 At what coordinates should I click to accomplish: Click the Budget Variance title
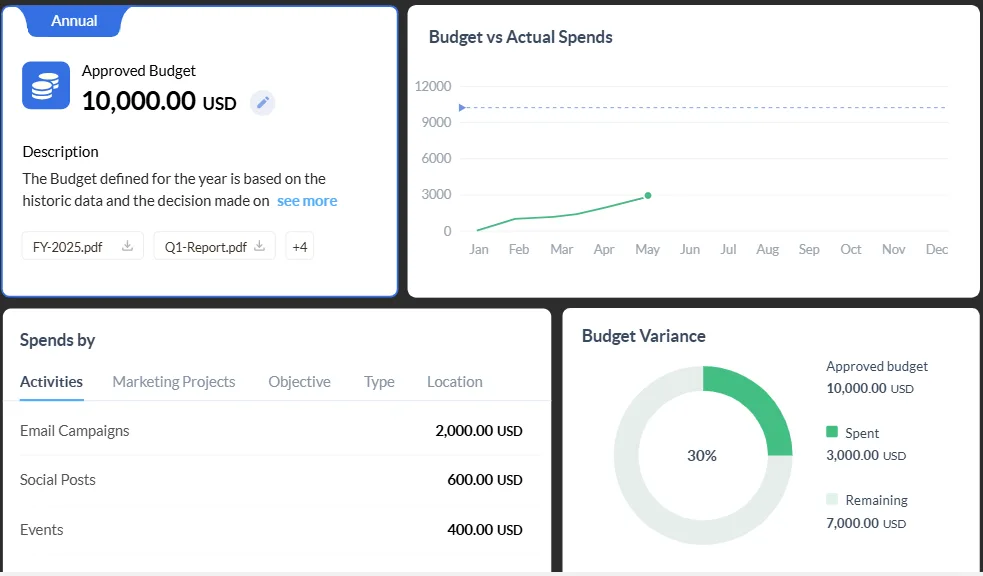(644, 336)
